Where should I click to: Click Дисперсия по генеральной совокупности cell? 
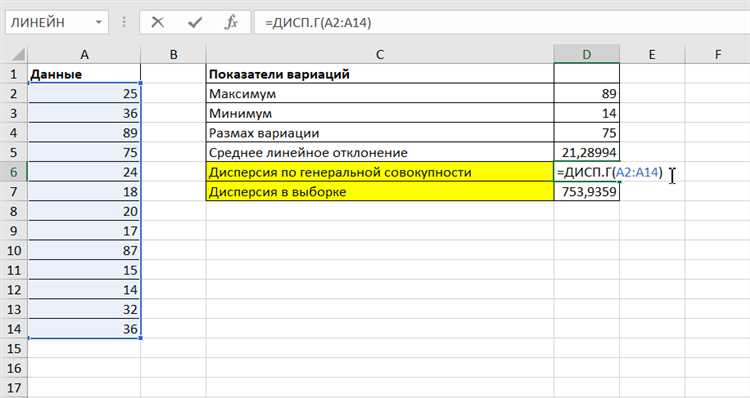[x=380, y=172]
